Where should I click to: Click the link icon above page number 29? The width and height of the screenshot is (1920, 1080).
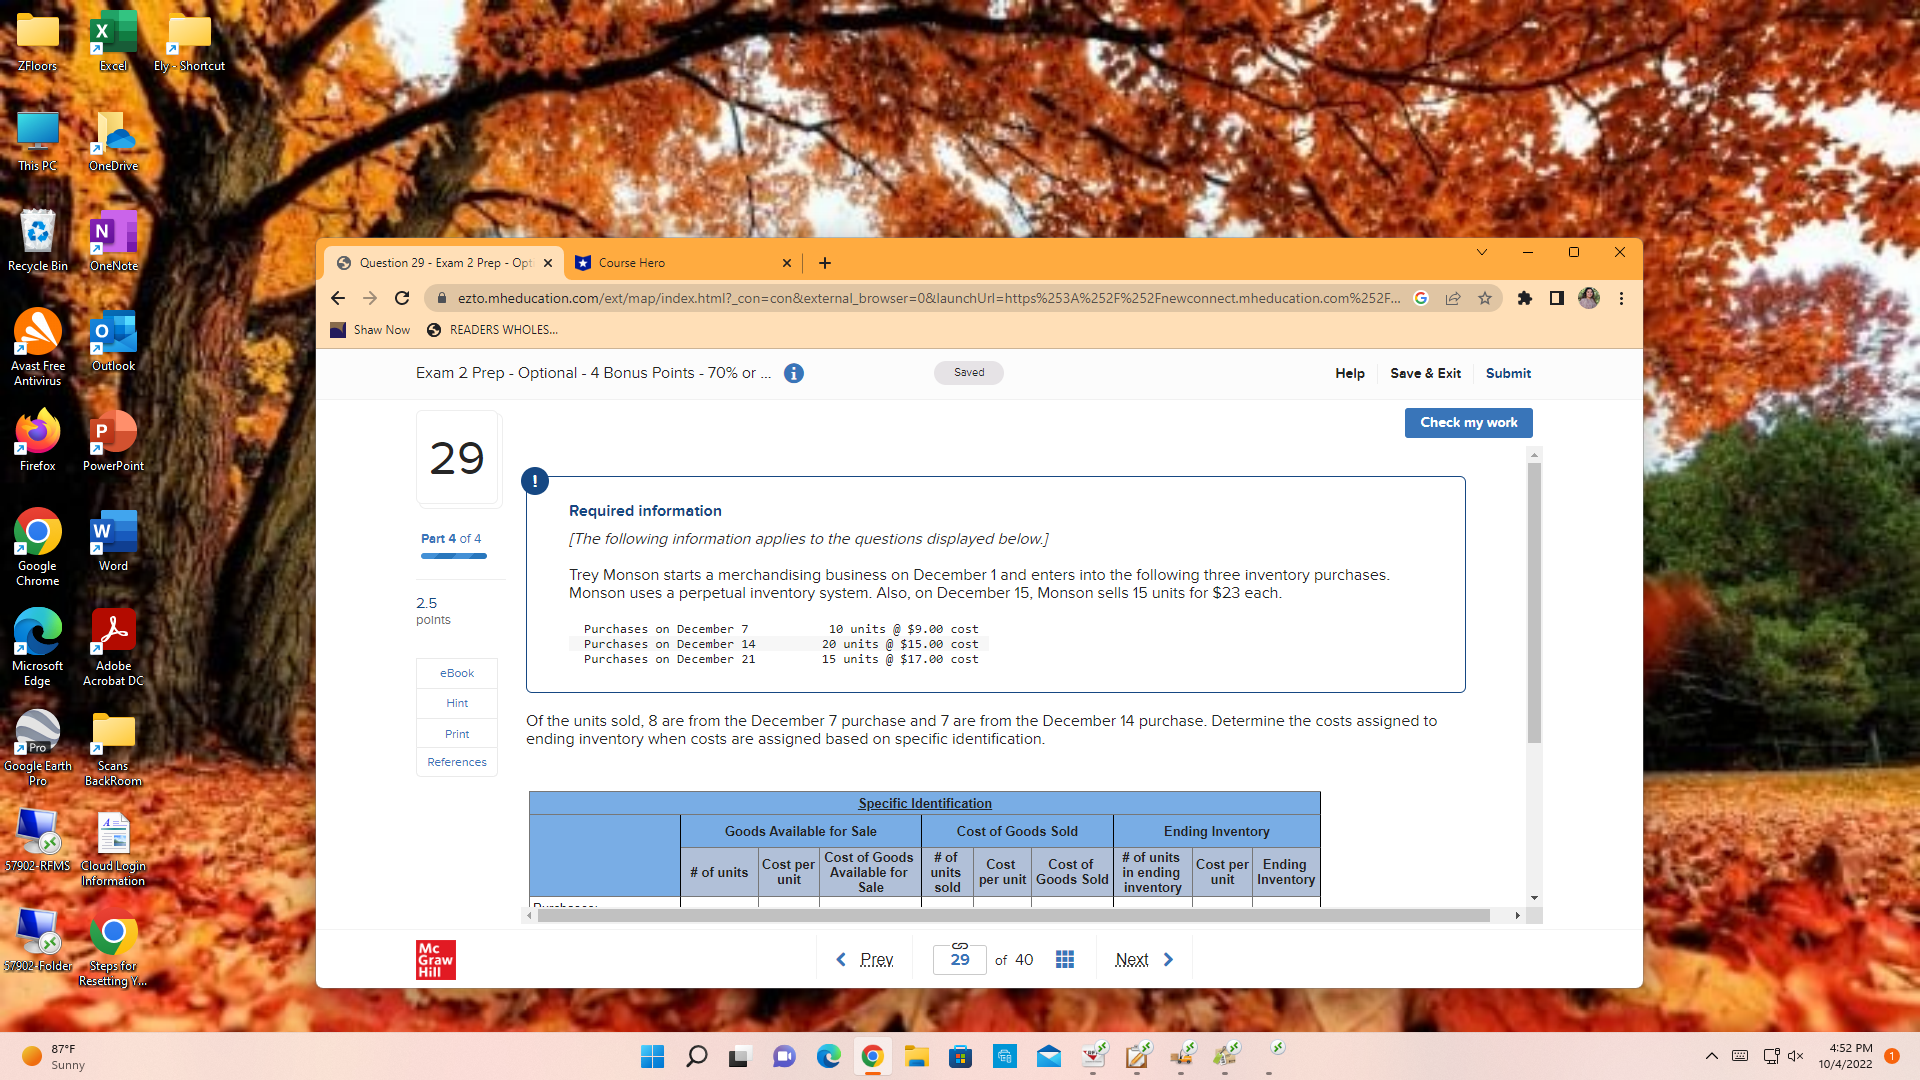(x=959, y=944)
